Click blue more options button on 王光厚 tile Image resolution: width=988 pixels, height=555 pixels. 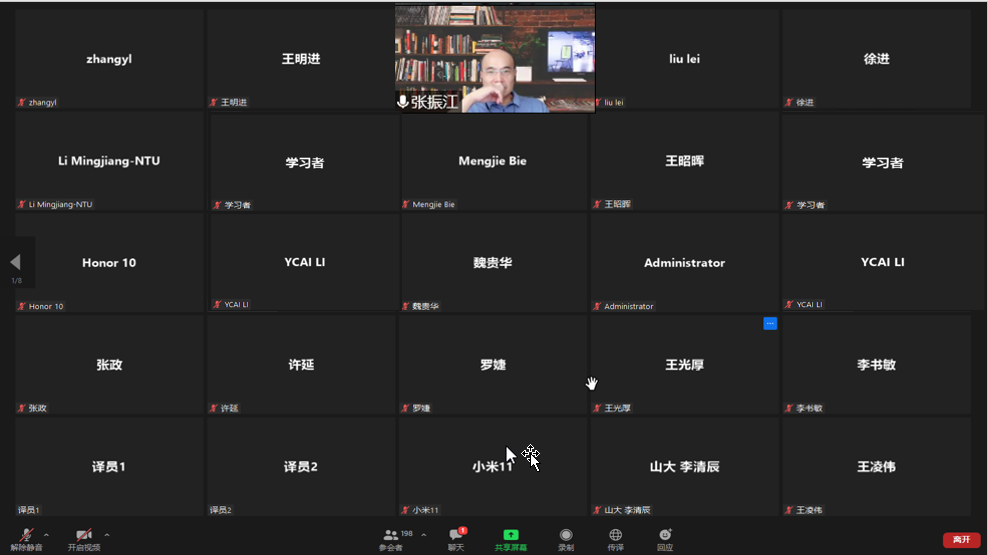click(x=770, y=323)
